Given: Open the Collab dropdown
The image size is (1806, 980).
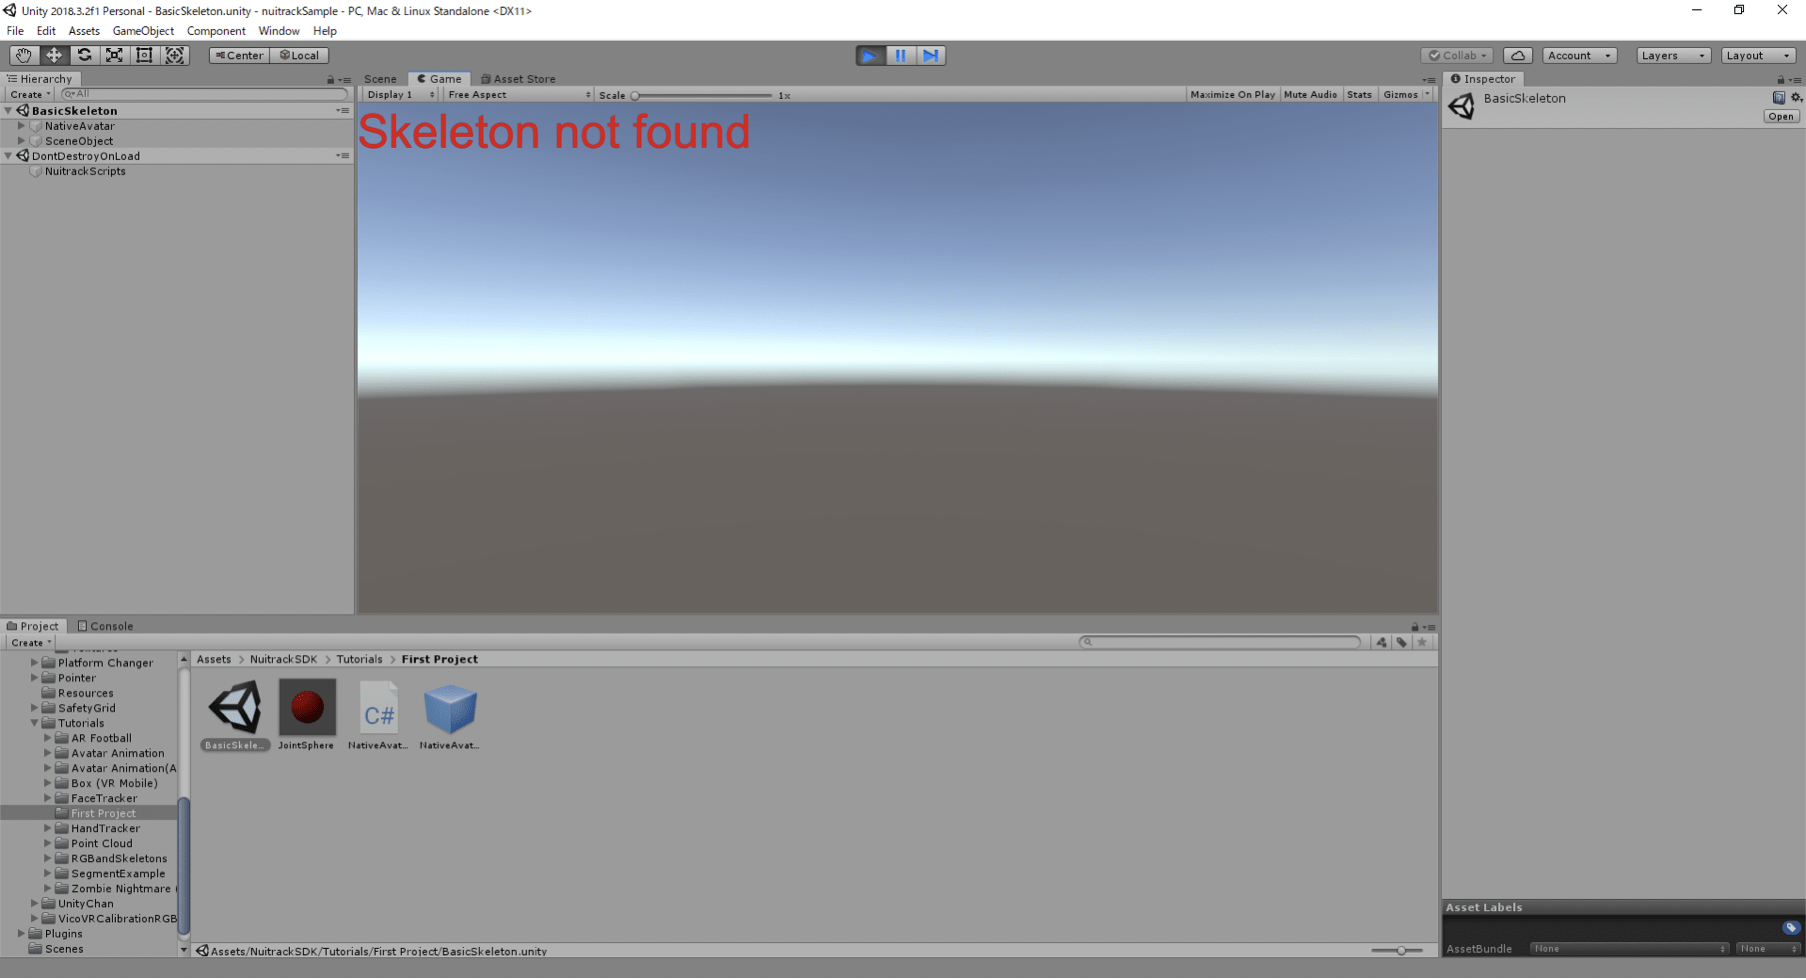Looking at the screenshot, I should tap(1458, 56).
